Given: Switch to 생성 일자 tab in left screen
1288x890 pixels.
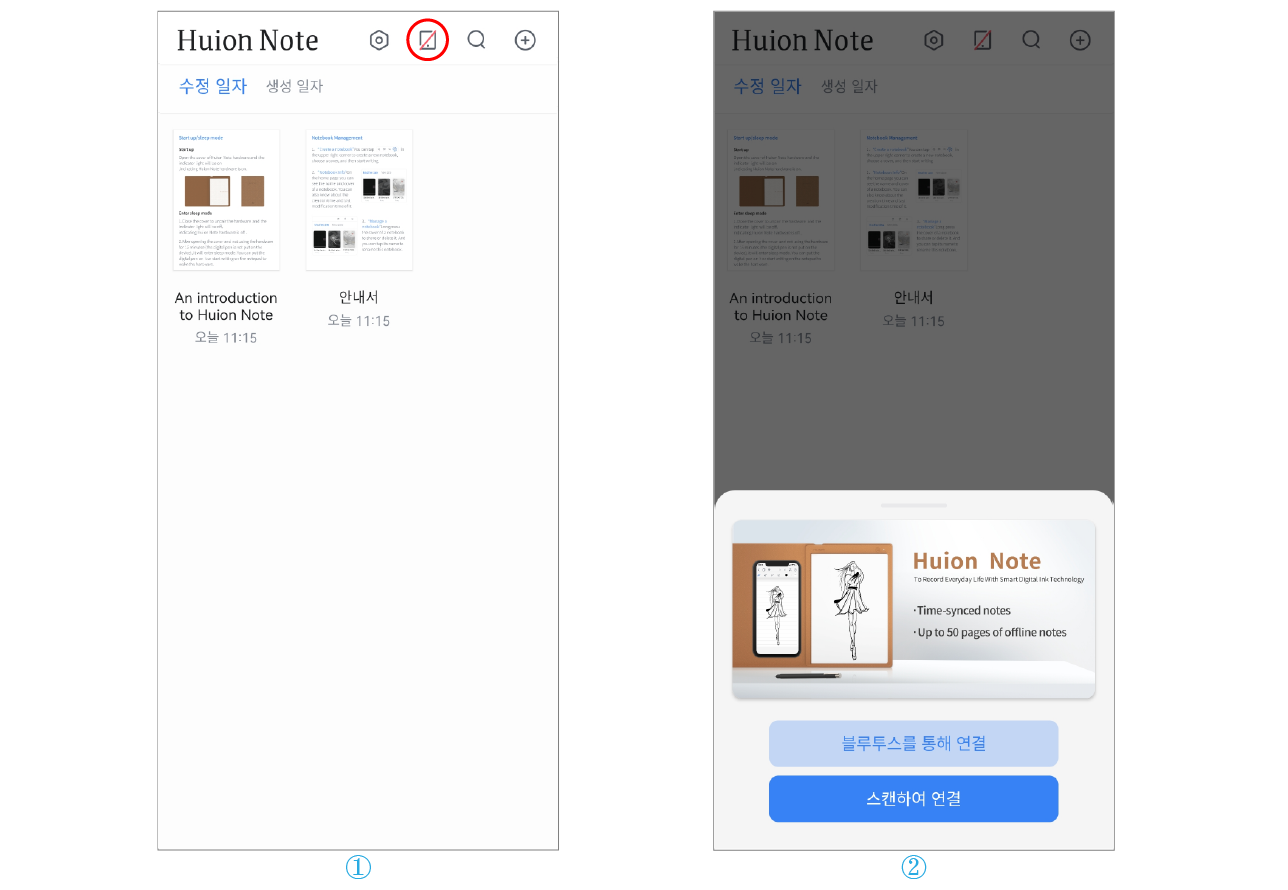Looking at the screenshot, I should click(294, 87).
